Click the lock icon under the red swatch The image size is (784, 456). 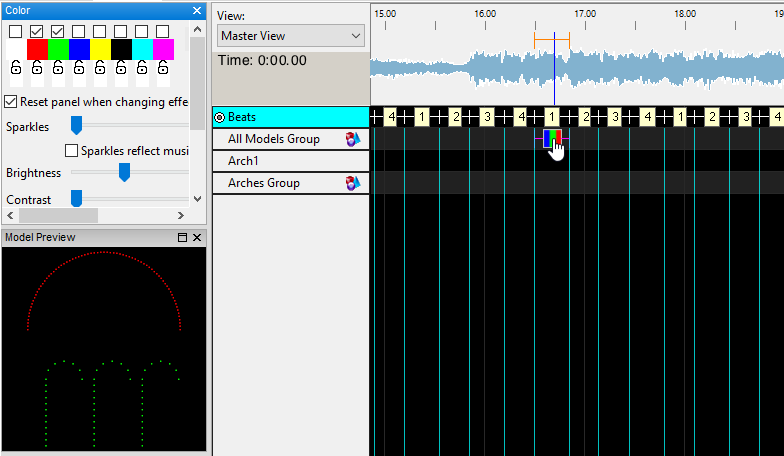point(37,69)
